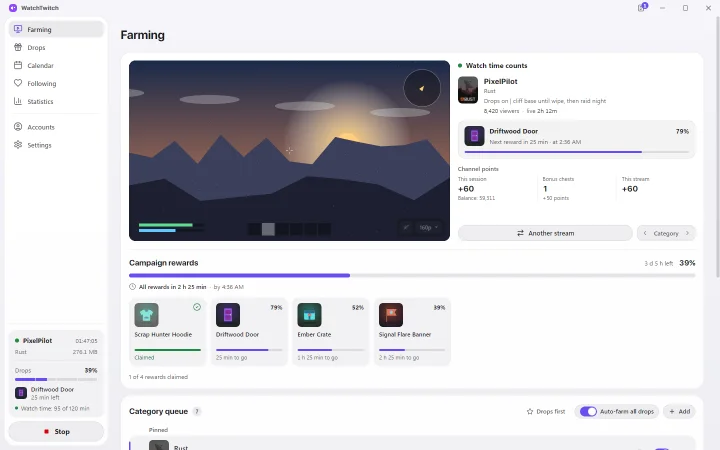
Task: Open the notifications icon with badge
Action: click(x=642, y=7)
